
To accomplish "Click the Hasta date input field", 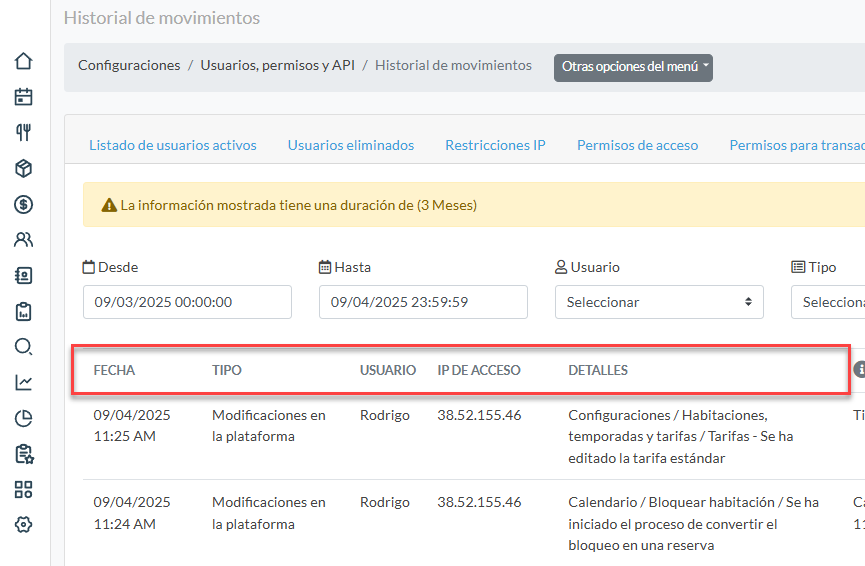I will pyautogui.click(x=423, y=302).
